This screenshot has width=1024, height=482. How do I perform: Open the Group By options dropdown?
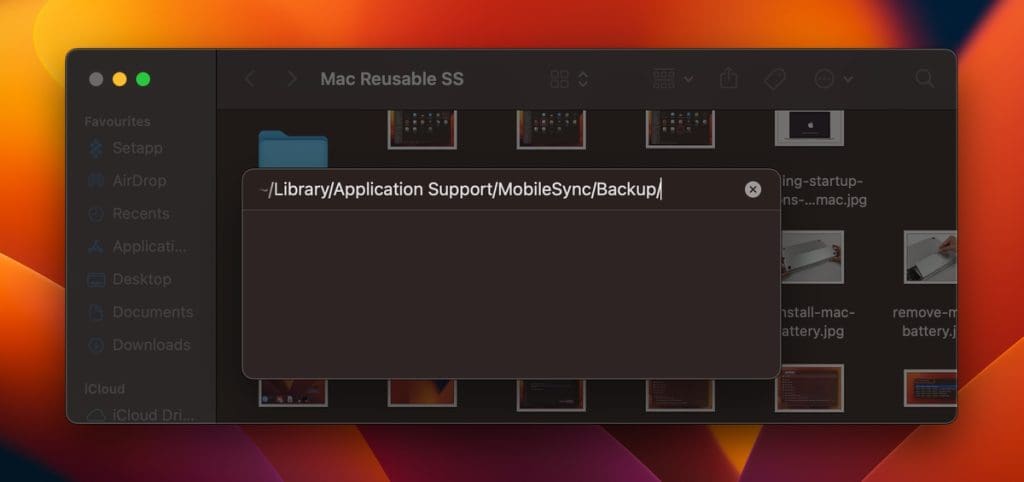pos(673,80)
